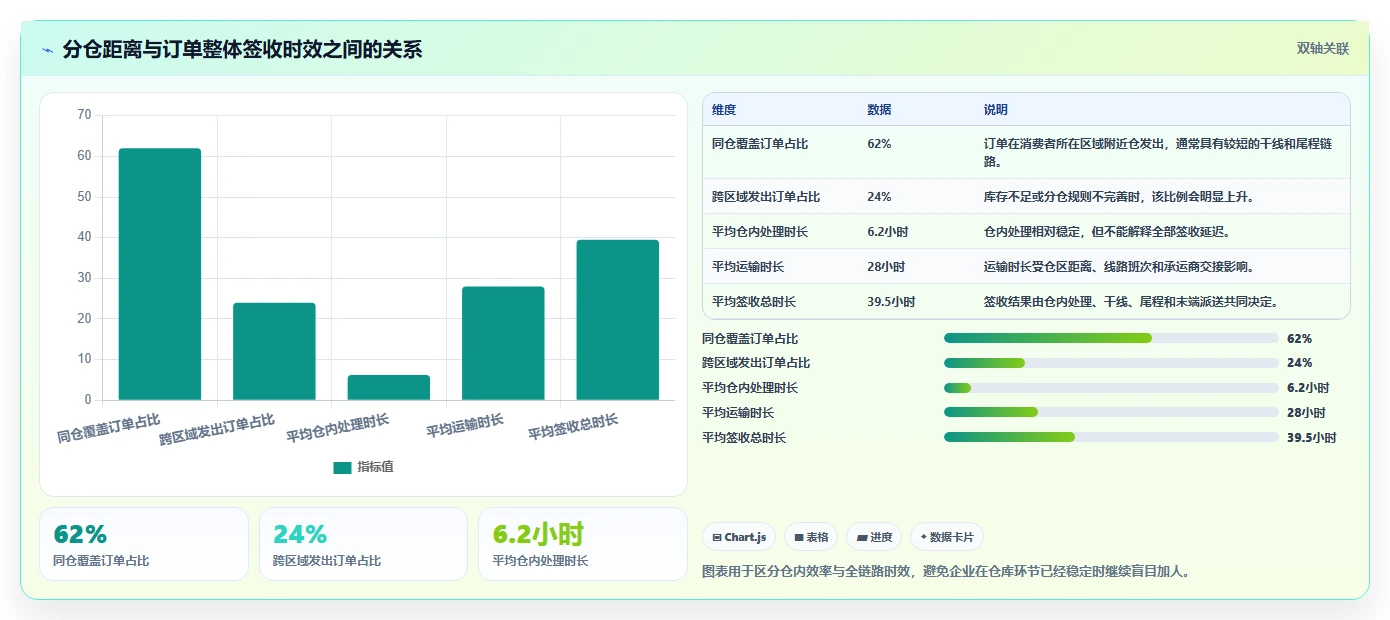Viewport: 1390px width, 620px height.
Task: Toggle the 指标值 legend label in the chart
Action: (376, 467)
